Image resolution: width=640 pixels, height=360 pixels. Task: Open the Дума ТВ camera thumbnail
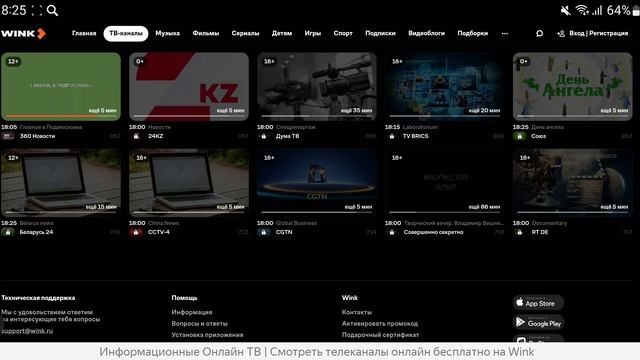point(317,87)
